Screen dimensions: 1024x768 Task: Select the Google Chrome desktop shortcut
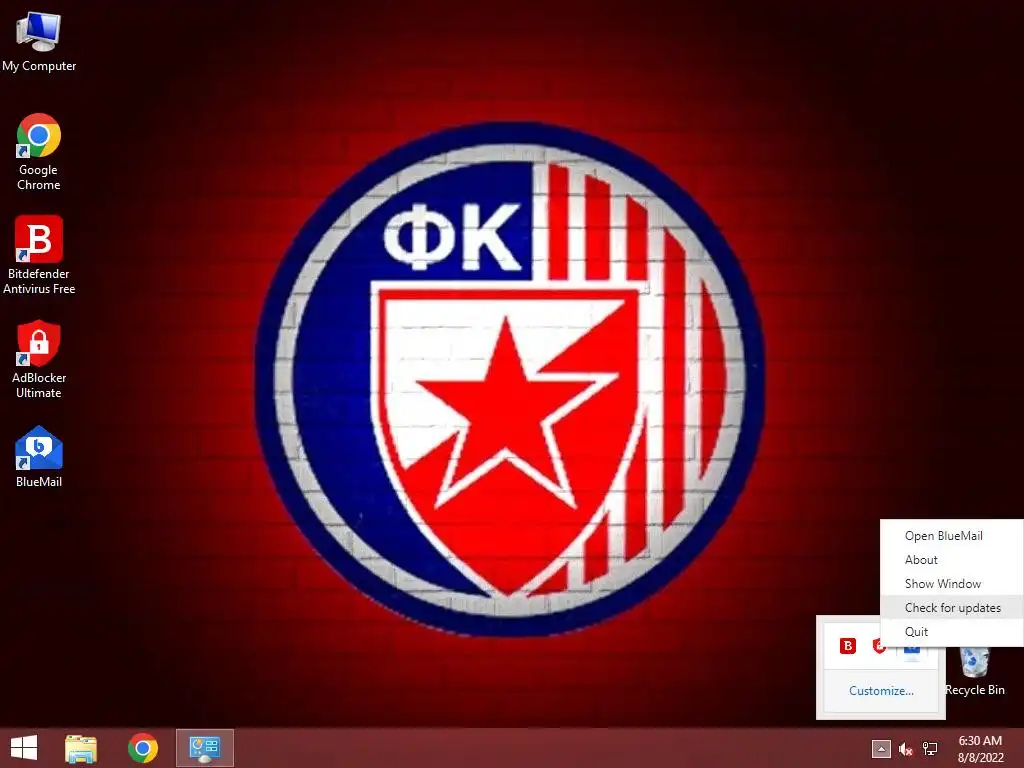click(39, 152)
